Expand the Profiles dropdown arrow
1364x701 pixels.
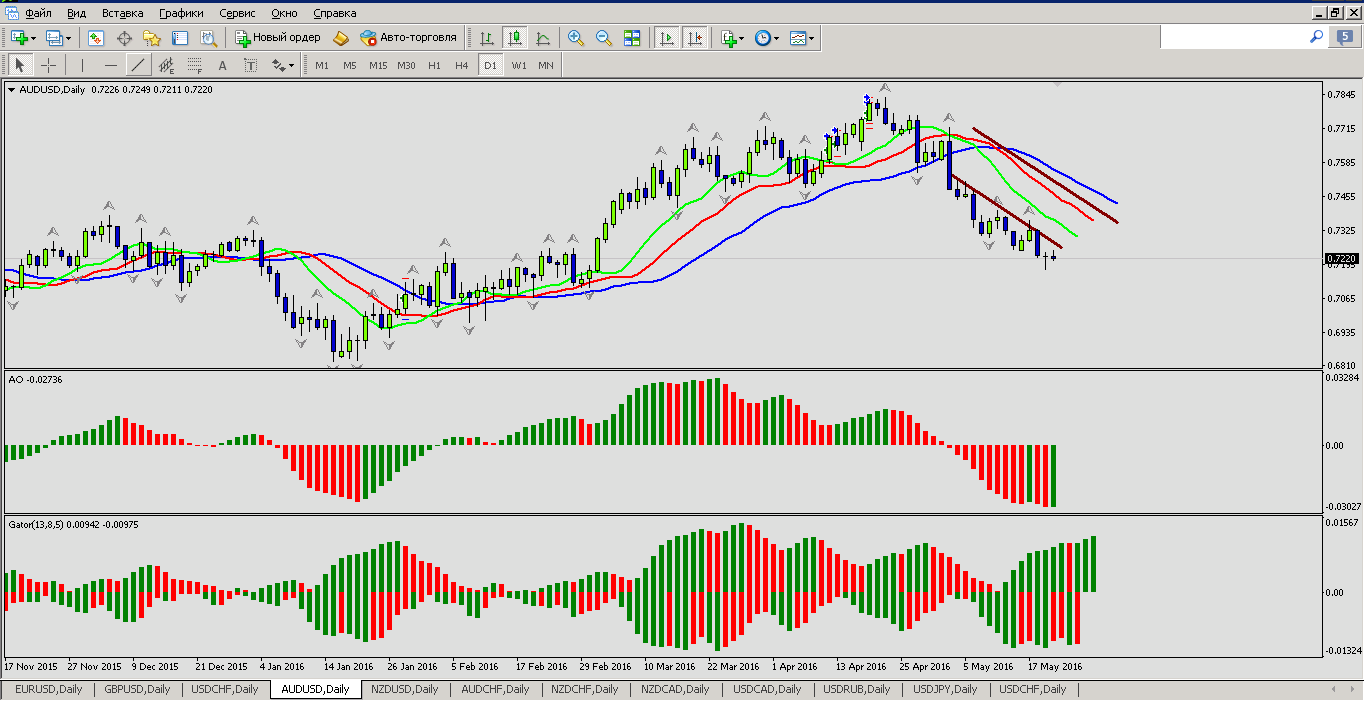point(69,39)
